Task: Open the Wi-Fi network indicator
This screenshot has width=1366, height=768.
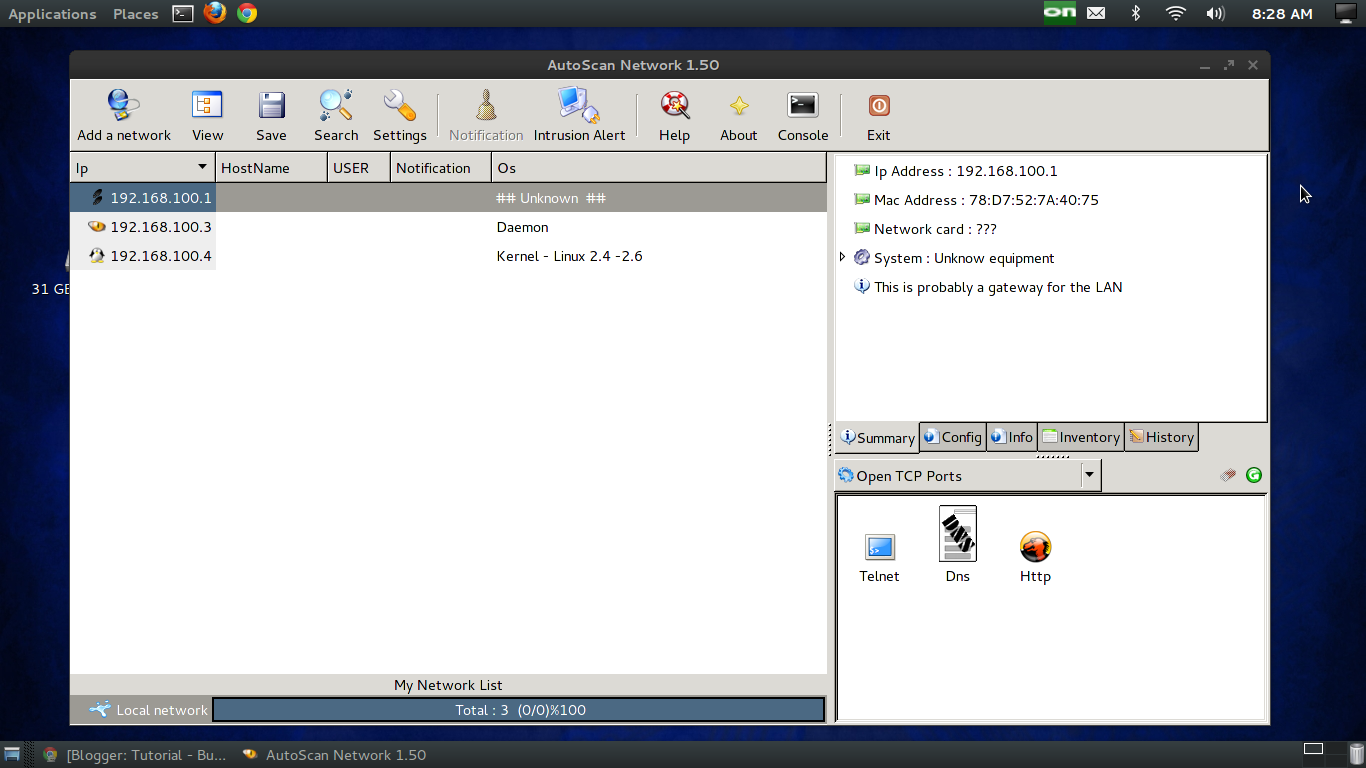Action: click(1175, 13)
